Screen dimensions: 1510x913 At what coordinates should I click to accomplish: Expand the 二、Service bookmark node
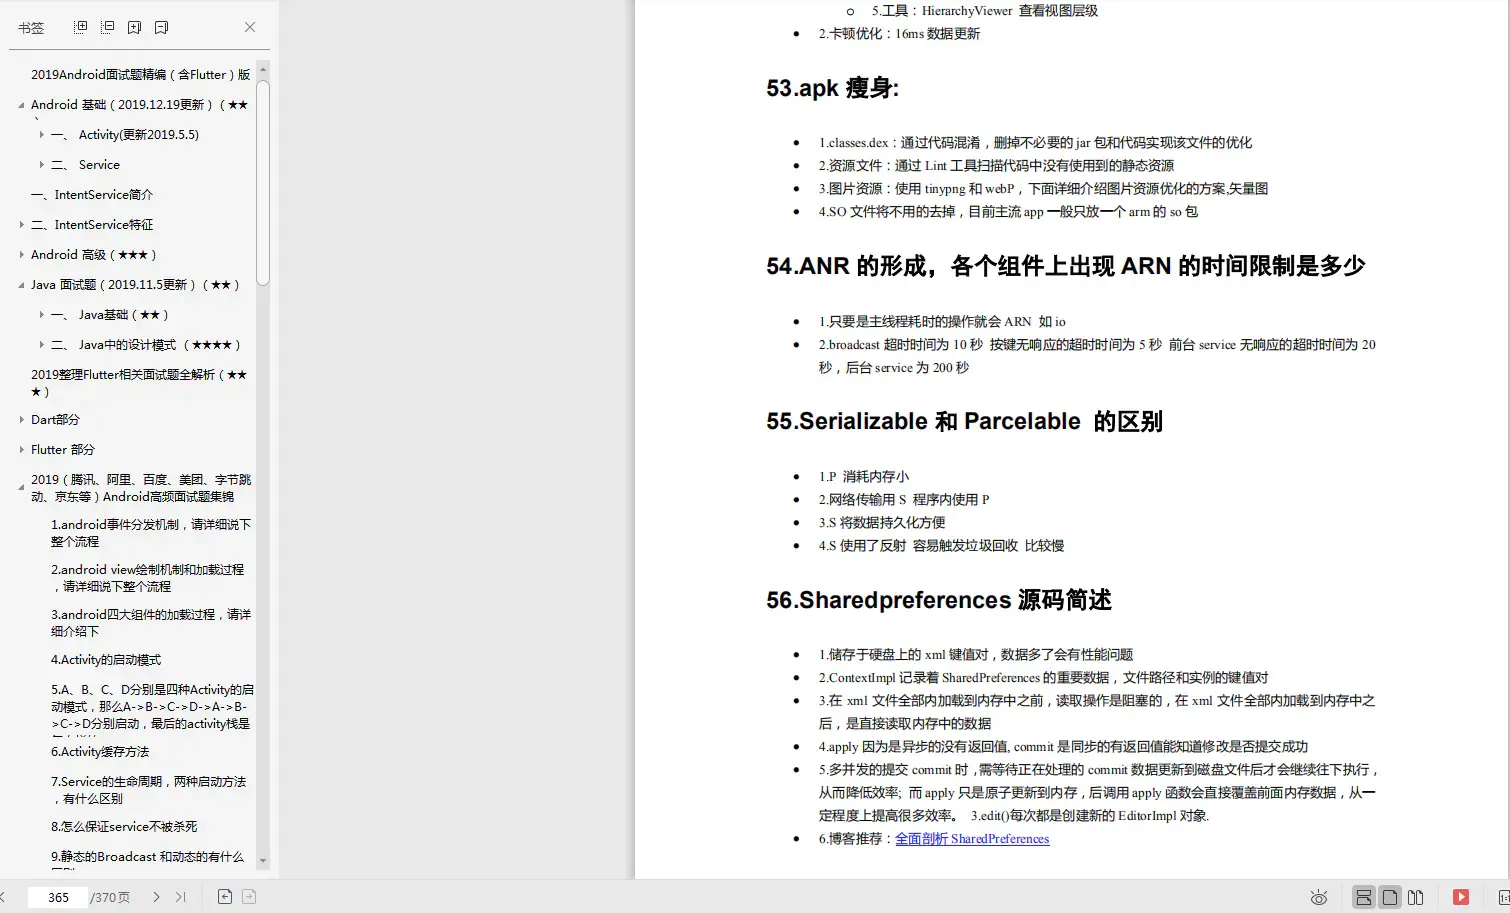tap(40, 164)
